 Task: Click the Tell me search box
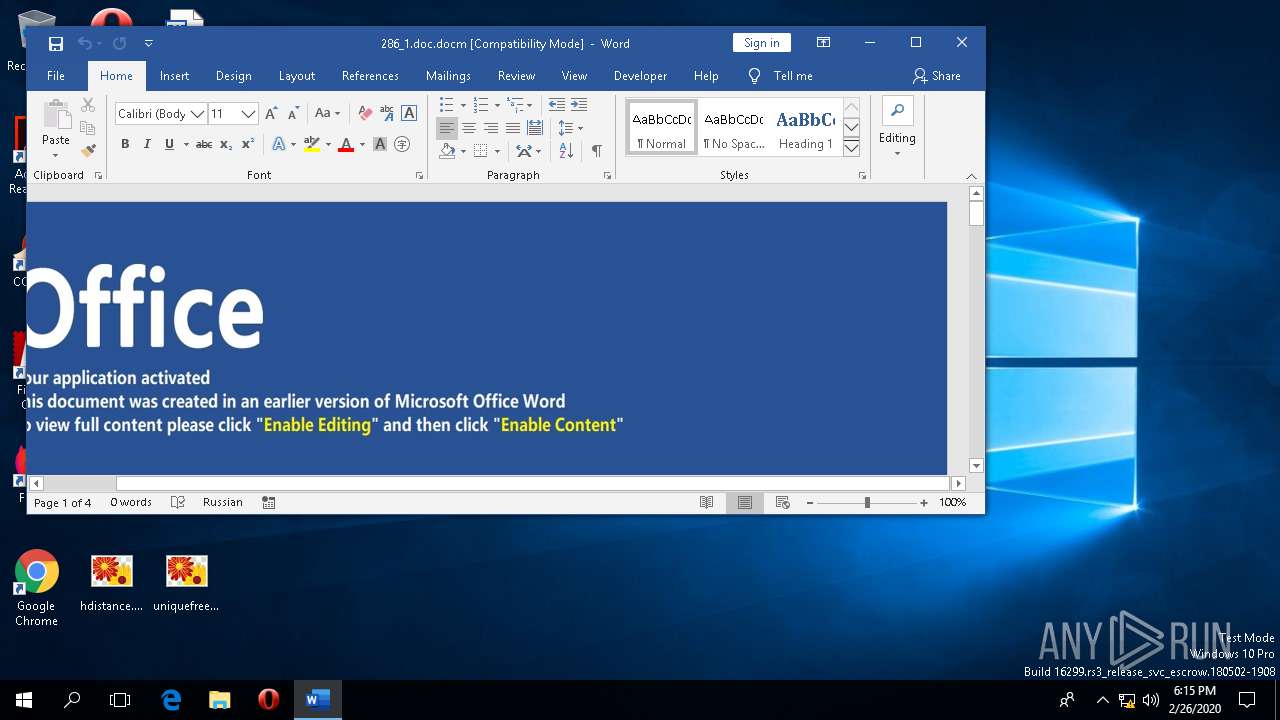(x=781, y=76)
